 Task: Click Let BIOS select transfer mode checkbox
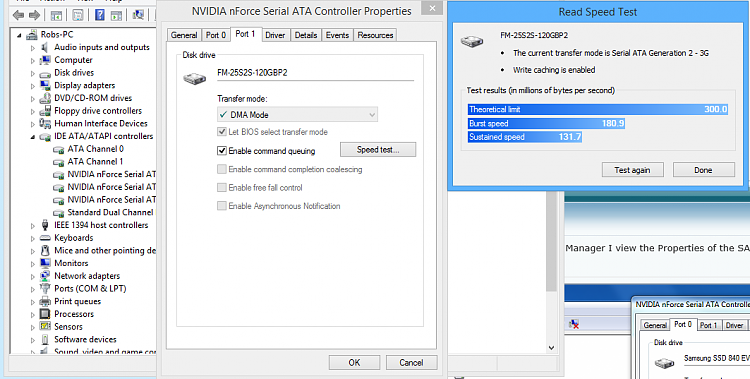[x=221, y=132]
